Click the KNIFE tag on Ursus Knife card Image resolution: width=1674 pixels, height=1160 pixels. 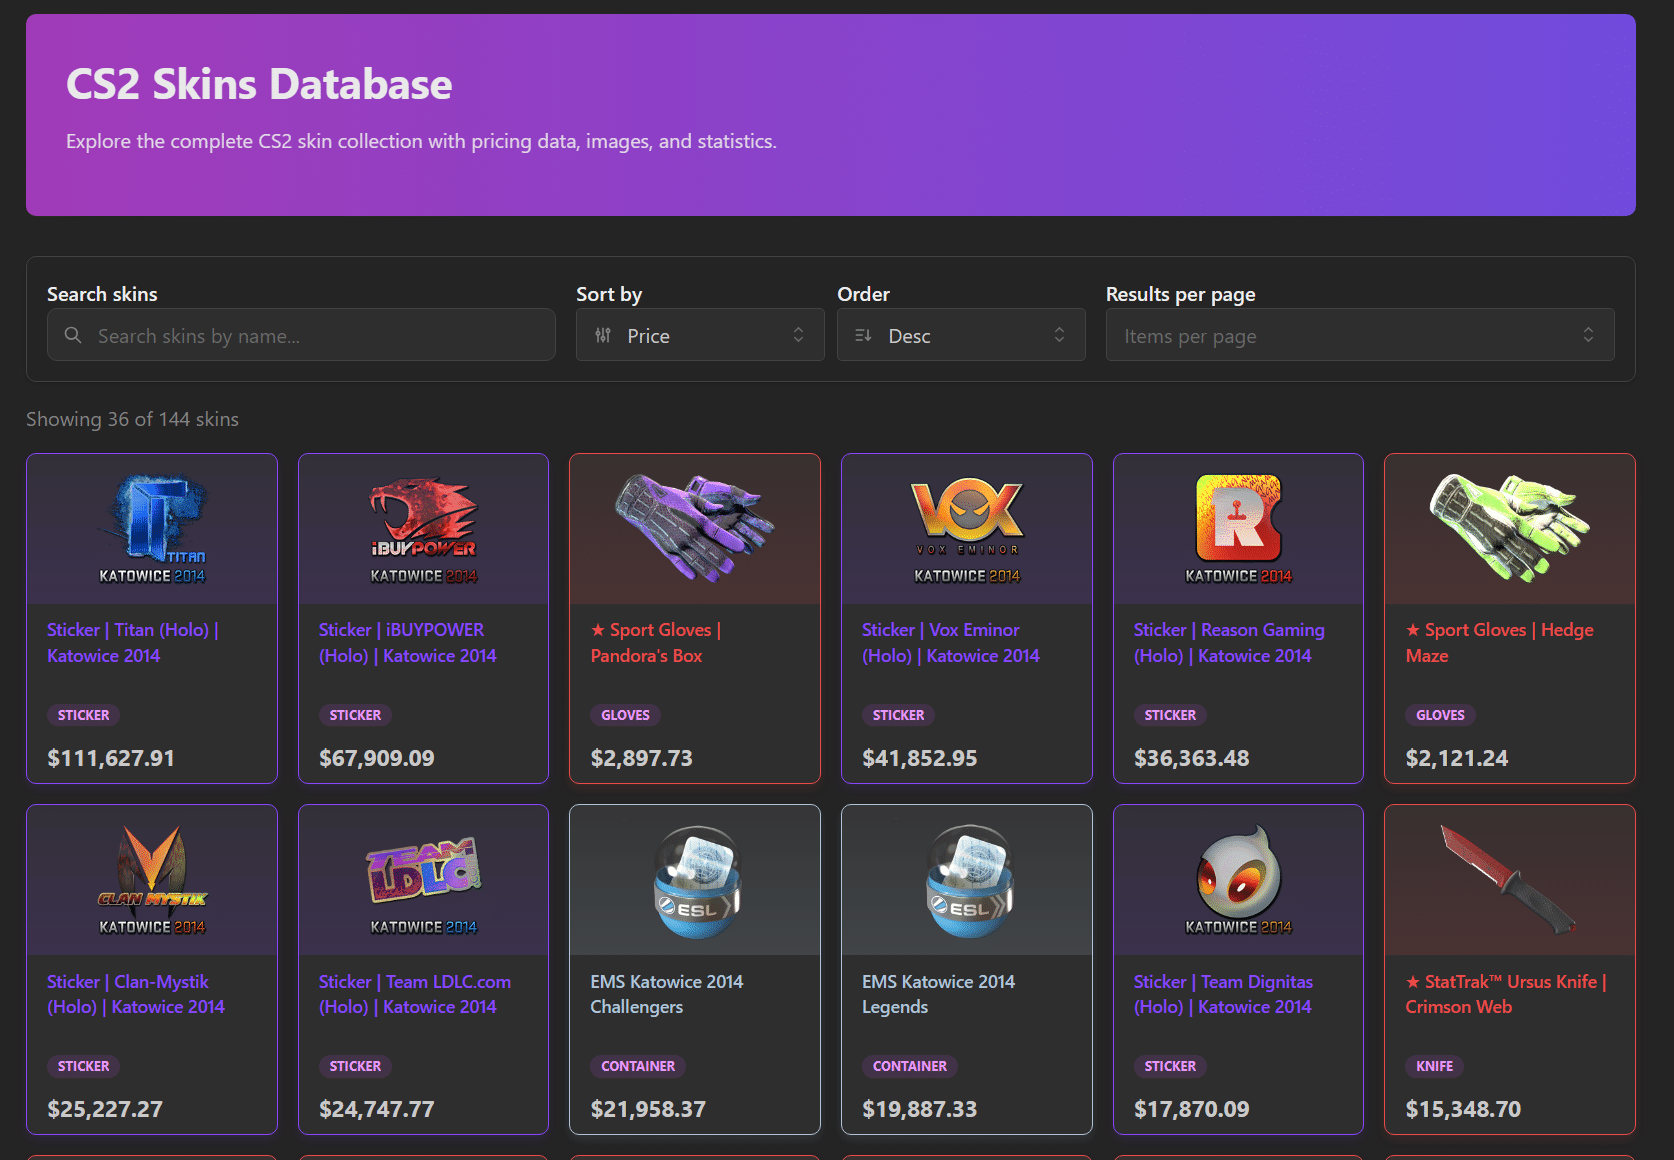pos(1434,1066)
